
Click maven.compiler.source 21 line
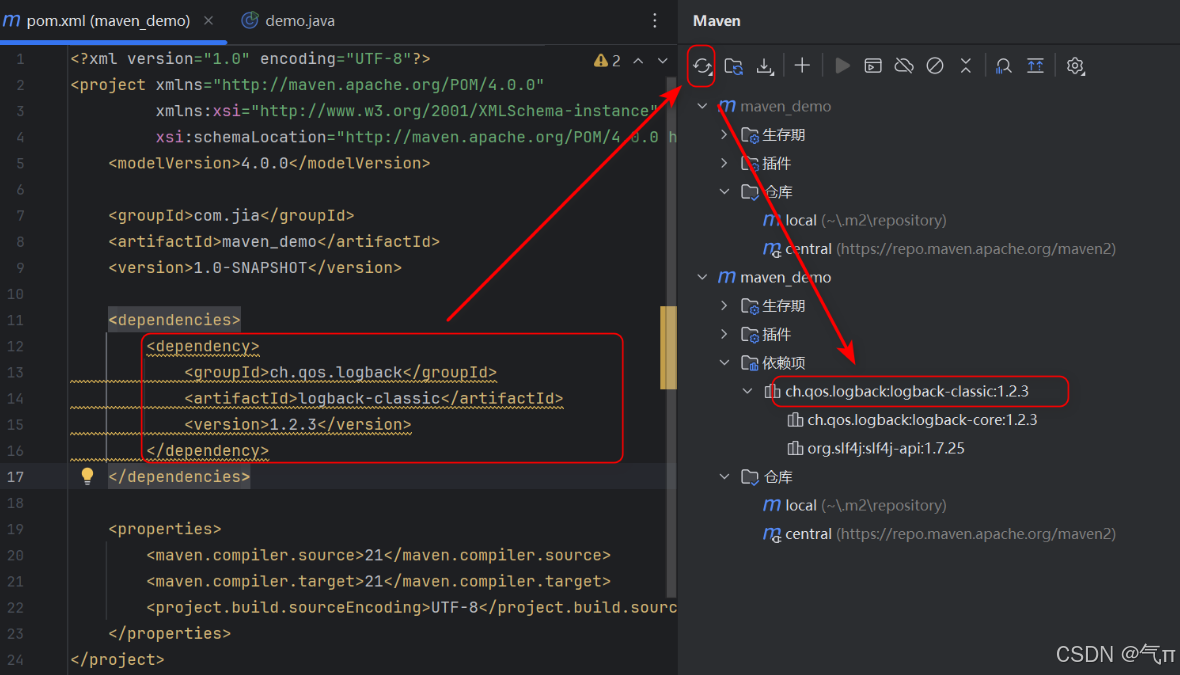point(379,555)
